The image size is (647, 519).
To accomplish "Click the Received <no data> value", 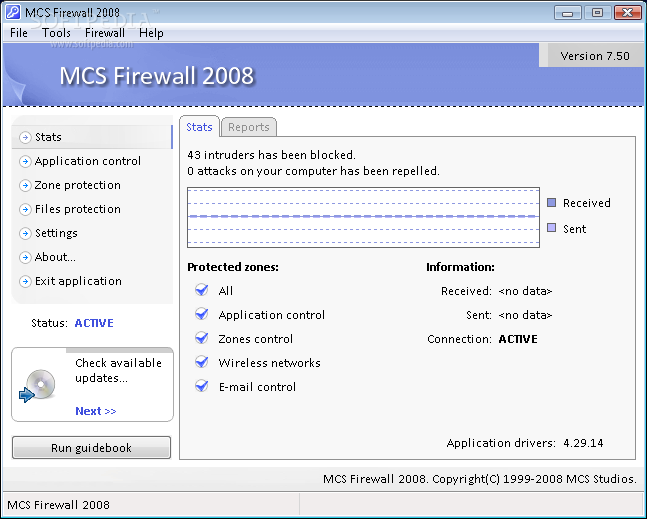I will coord(525,291).
